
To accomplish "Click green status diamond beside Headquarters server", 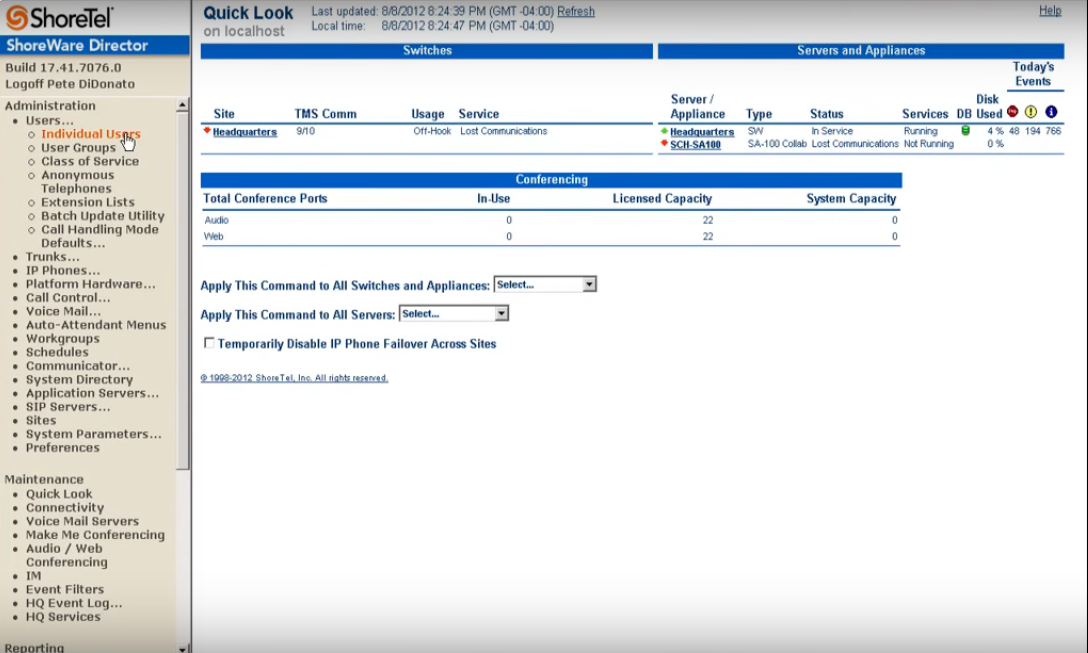I will [664, 131].
